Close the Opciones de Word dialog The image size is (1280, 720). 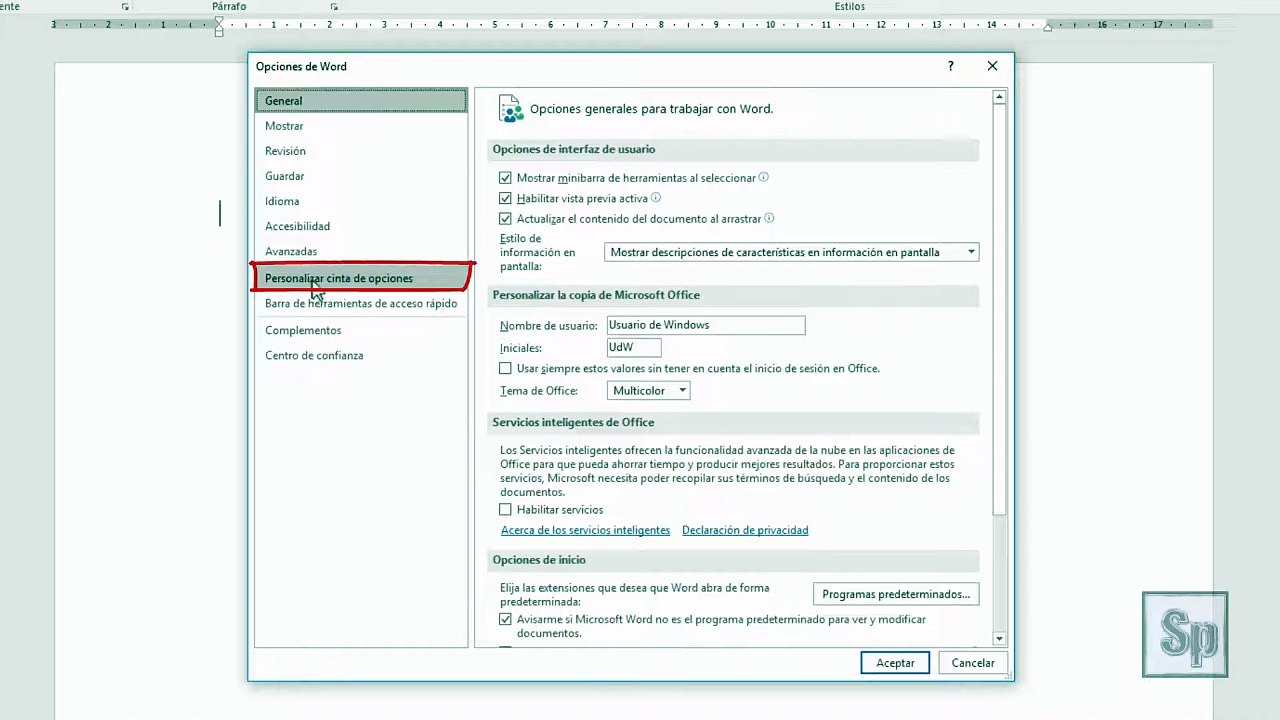(992, 66)
